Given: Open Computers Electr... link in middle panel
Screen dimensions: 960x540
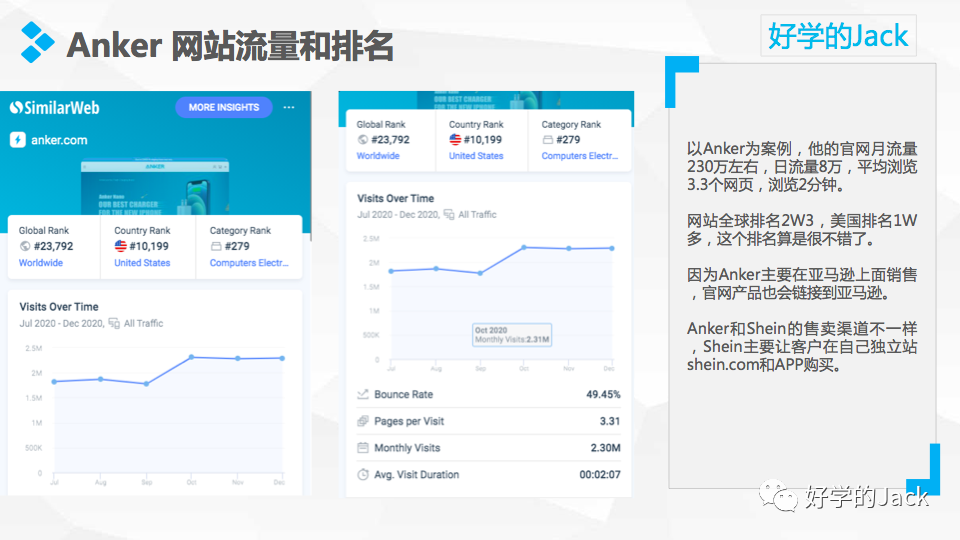Looking at the screenshot, I should 580,156.
